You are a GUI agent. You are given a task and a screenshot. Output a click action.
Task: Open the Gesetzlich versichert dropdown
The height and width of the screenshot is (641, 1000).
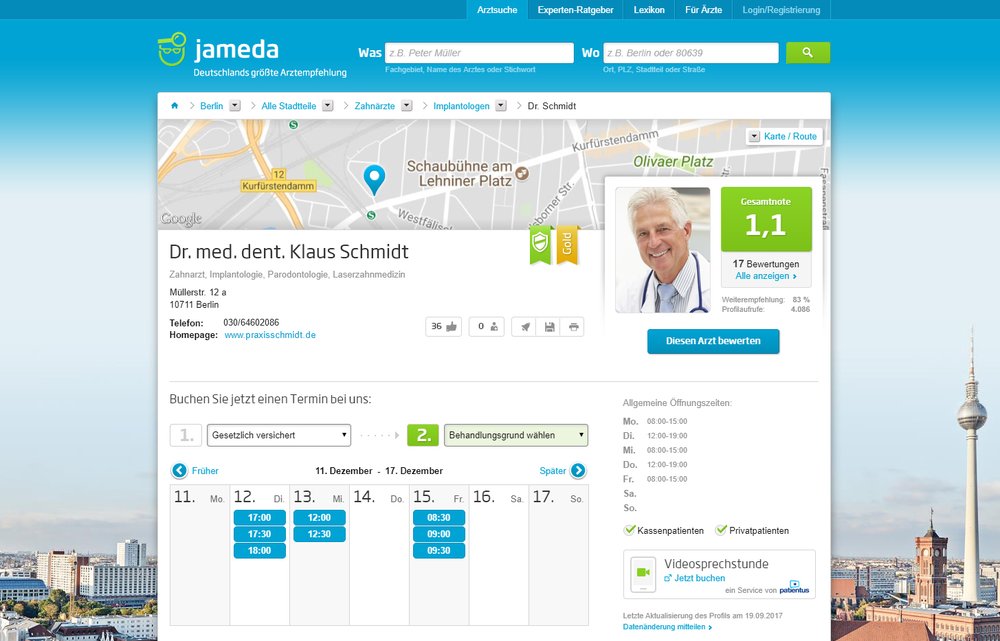[278, 434]
